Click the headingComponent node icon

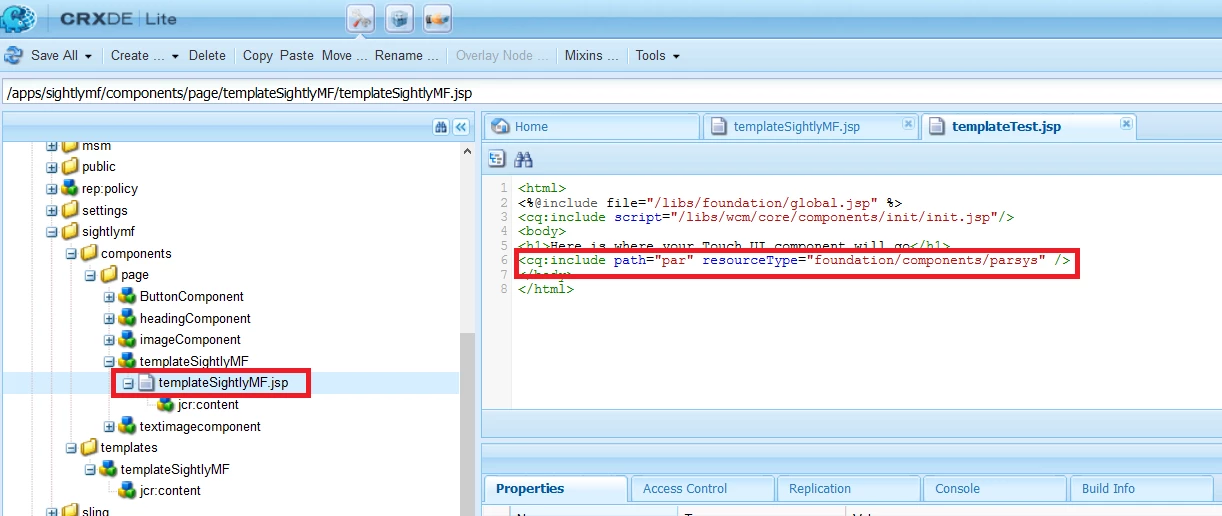pos(127,318)
